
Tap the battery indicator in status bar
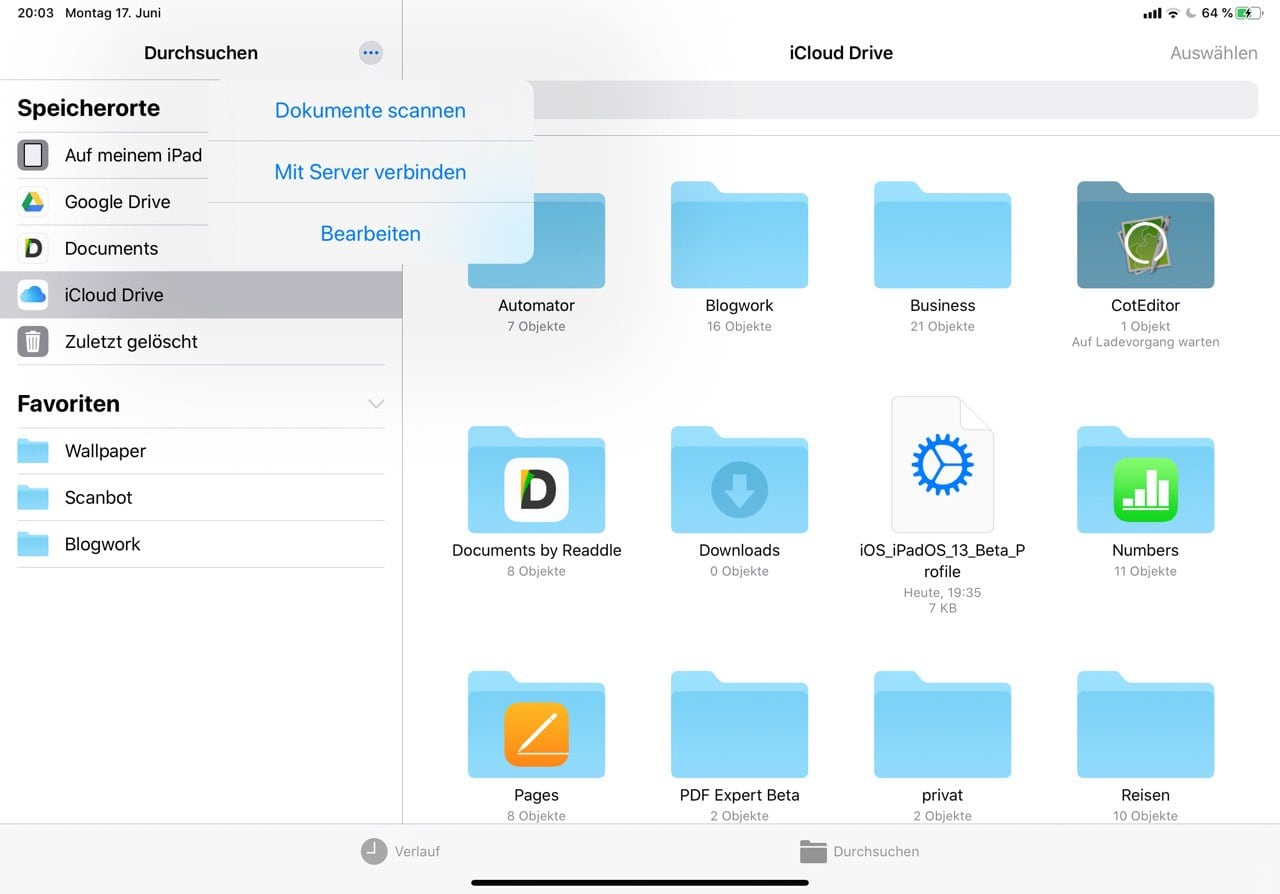pos(1248,13)
